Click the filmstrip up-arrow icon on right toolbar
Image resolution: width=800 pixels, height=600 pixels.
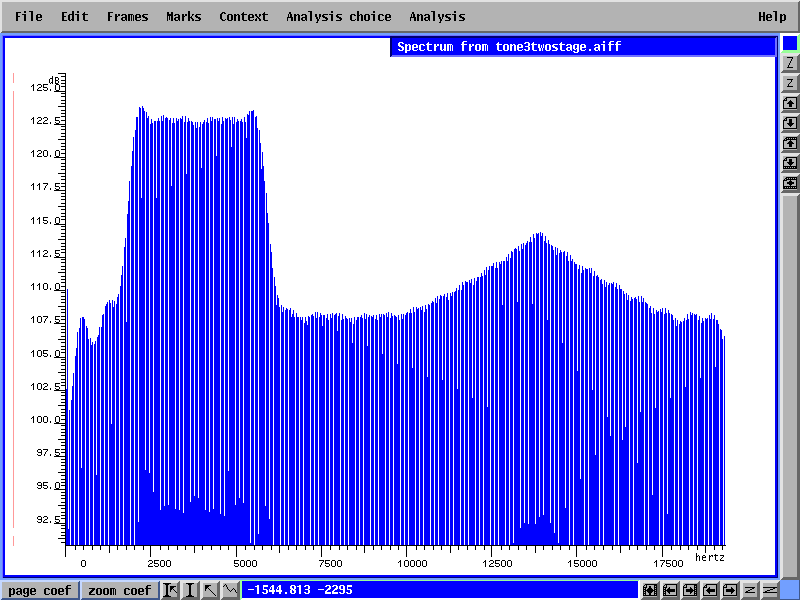(790, 143)
